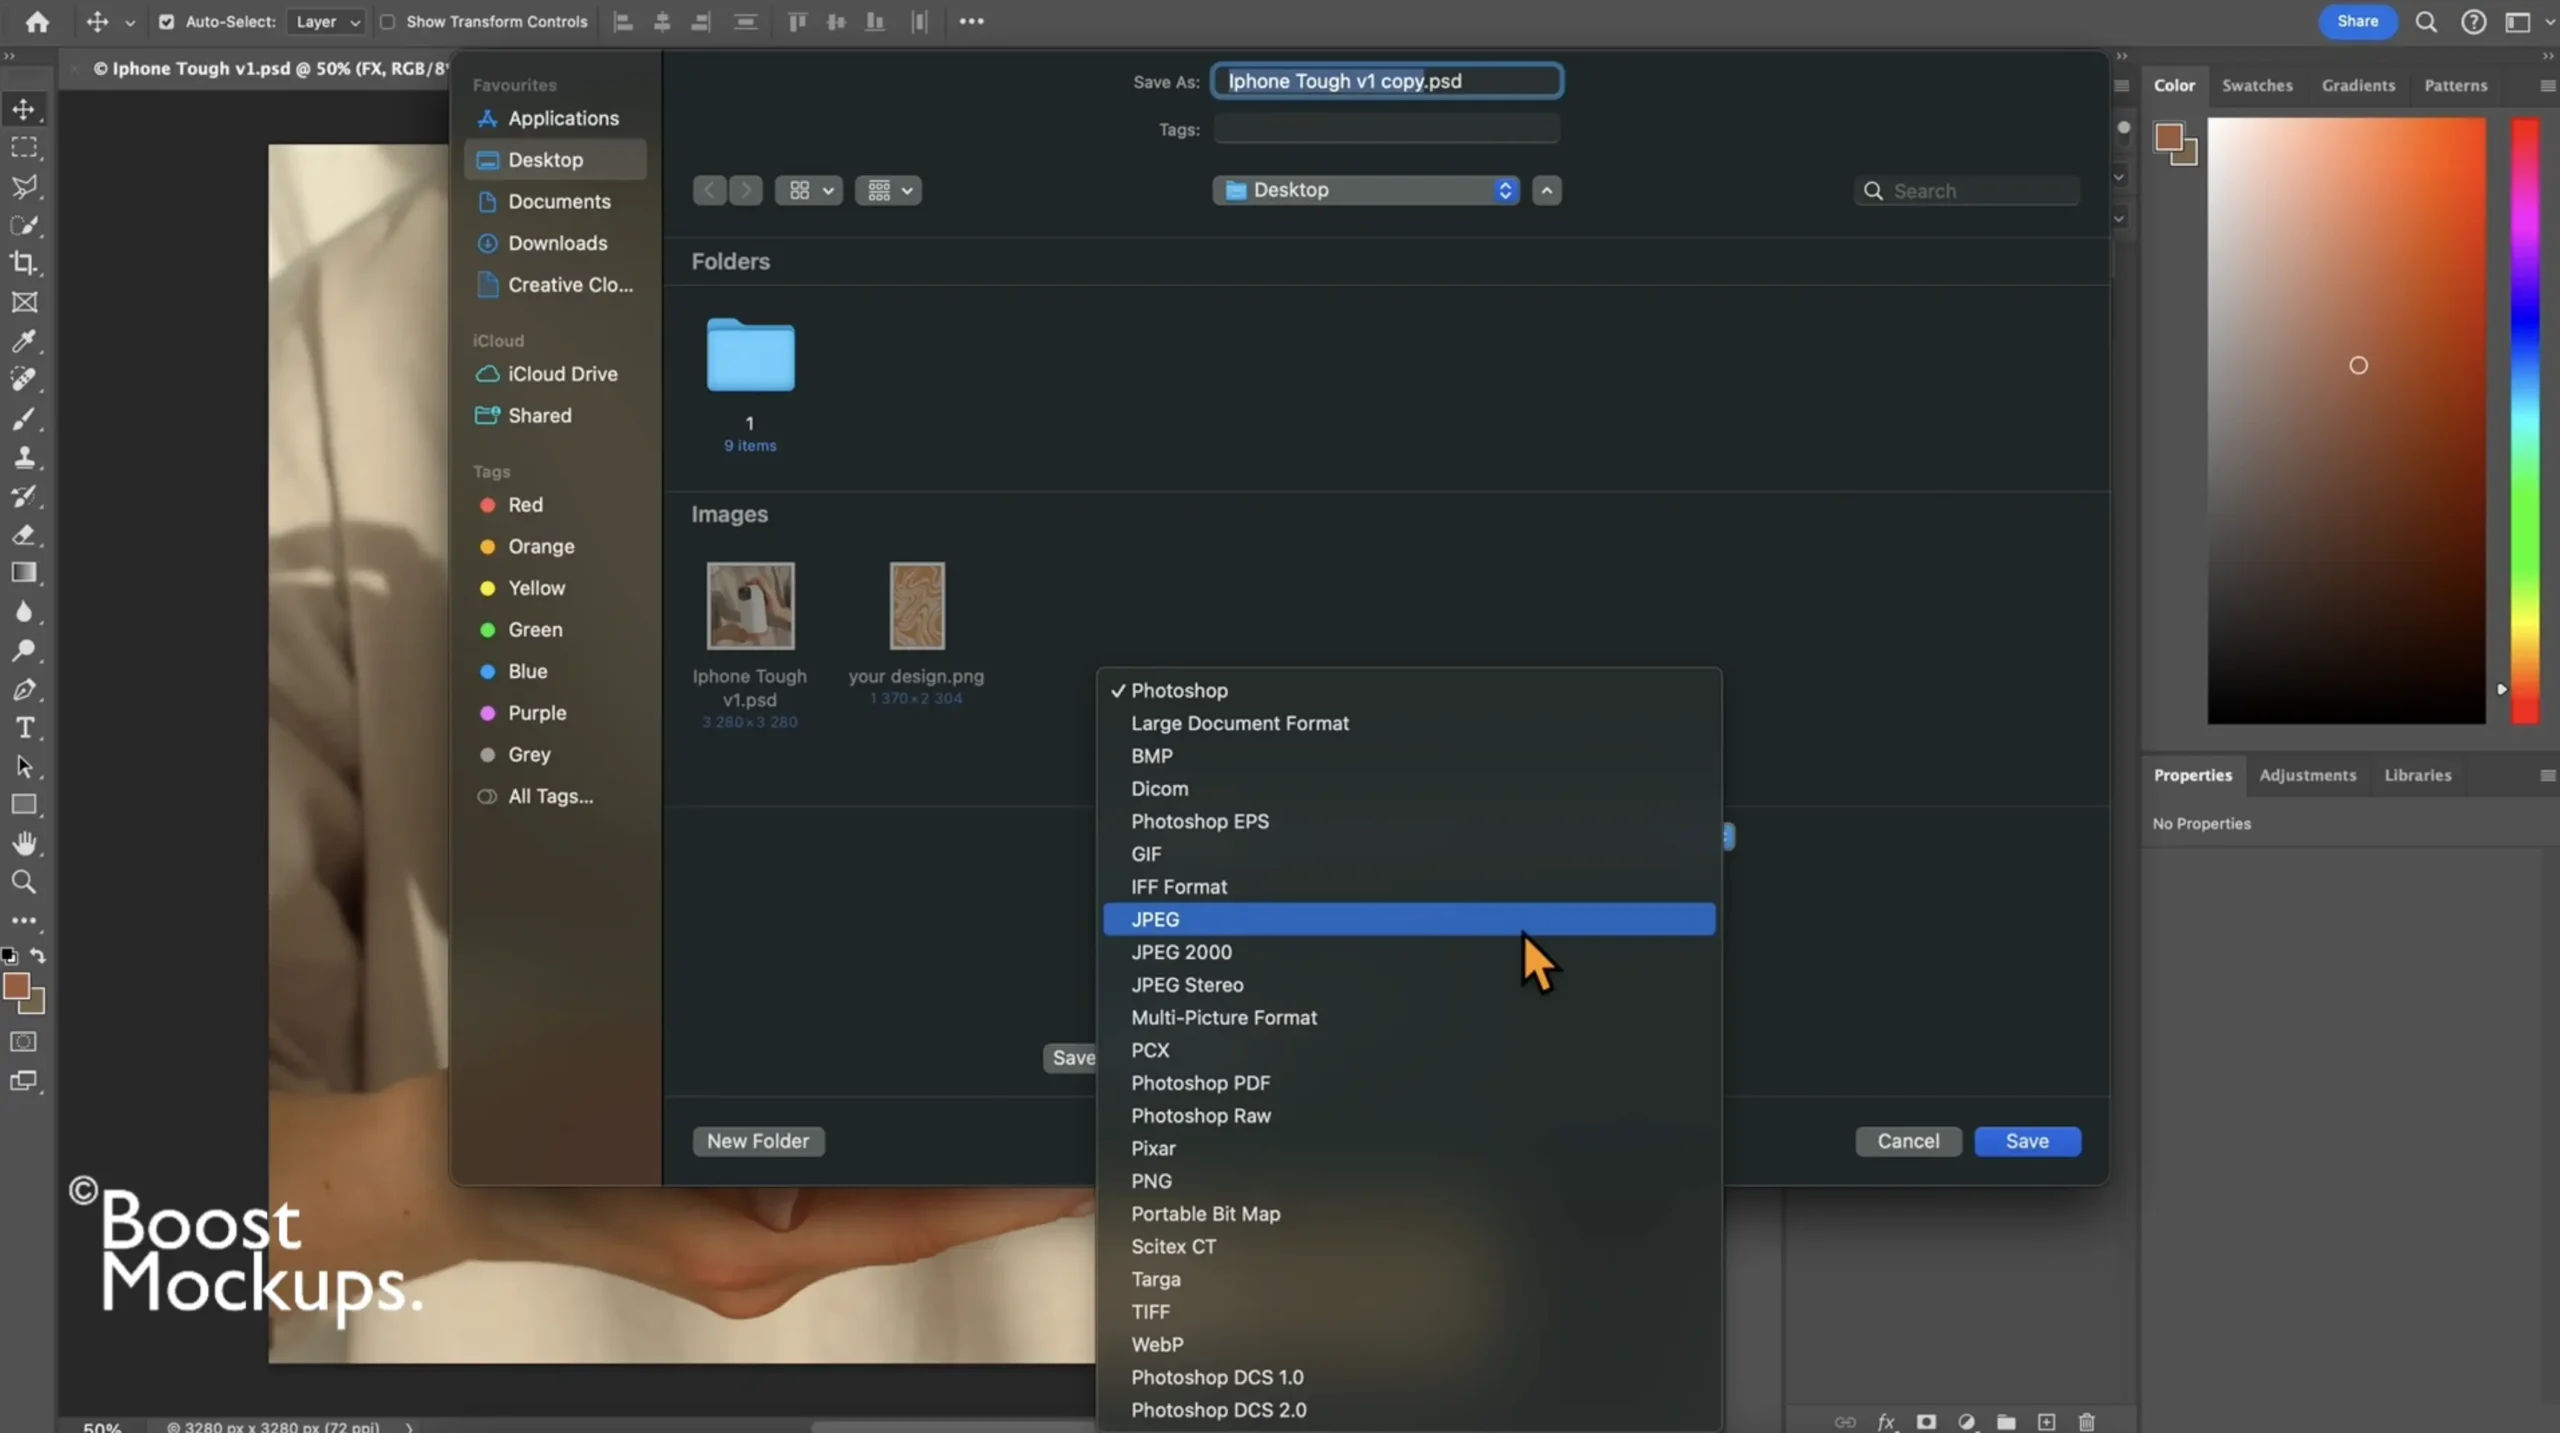Open the Help question mark icon

coord(2473,21)
